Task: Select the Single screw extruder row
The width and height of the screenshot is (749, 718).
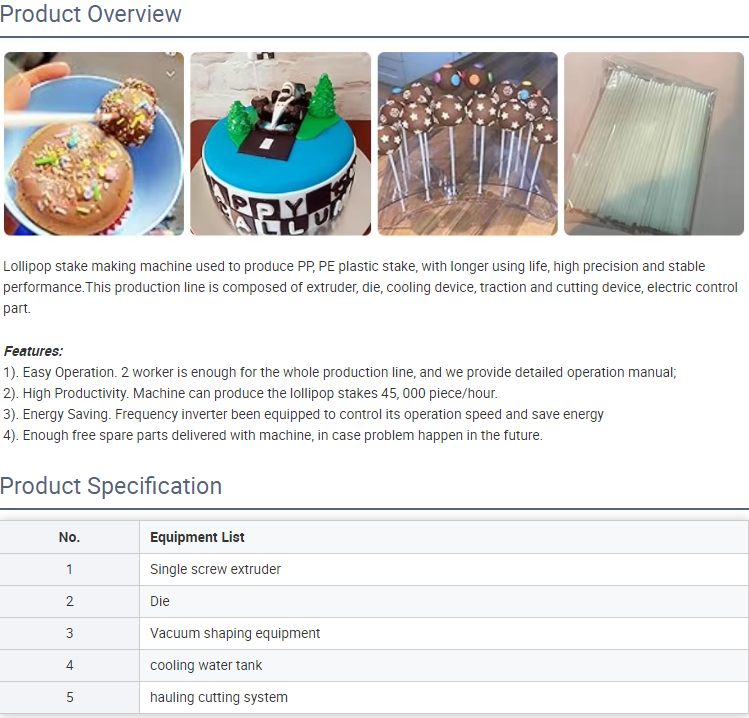Action: 374,569
